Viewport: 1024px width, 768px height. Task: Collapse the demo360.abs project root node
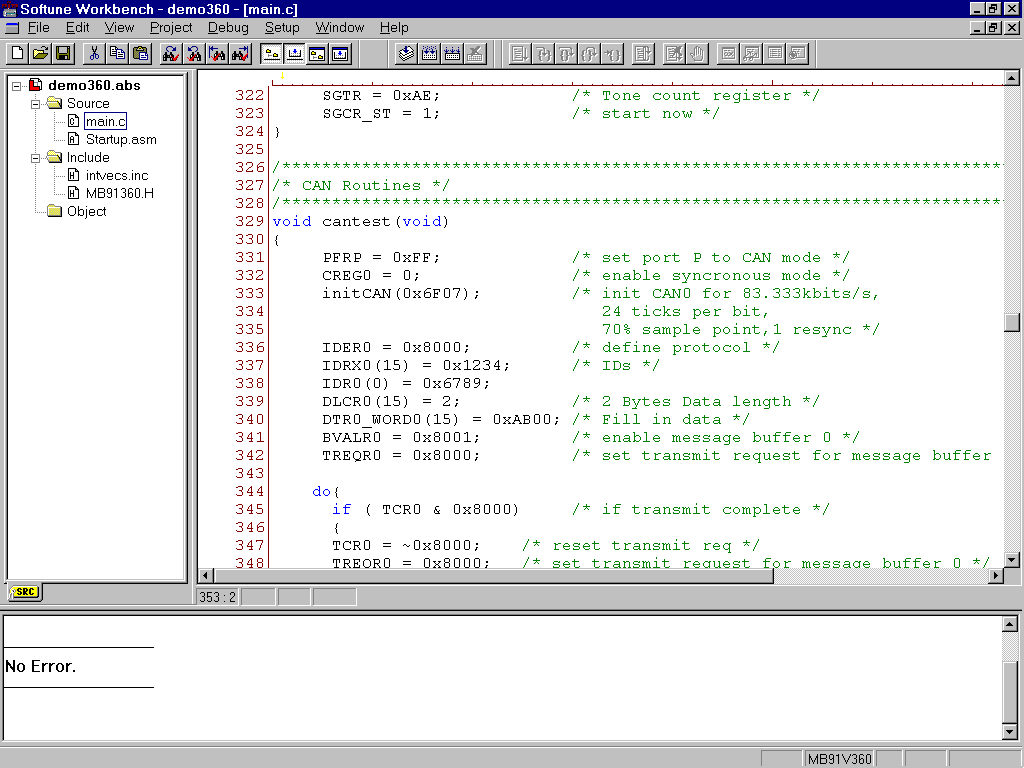[x=17, y=86]
